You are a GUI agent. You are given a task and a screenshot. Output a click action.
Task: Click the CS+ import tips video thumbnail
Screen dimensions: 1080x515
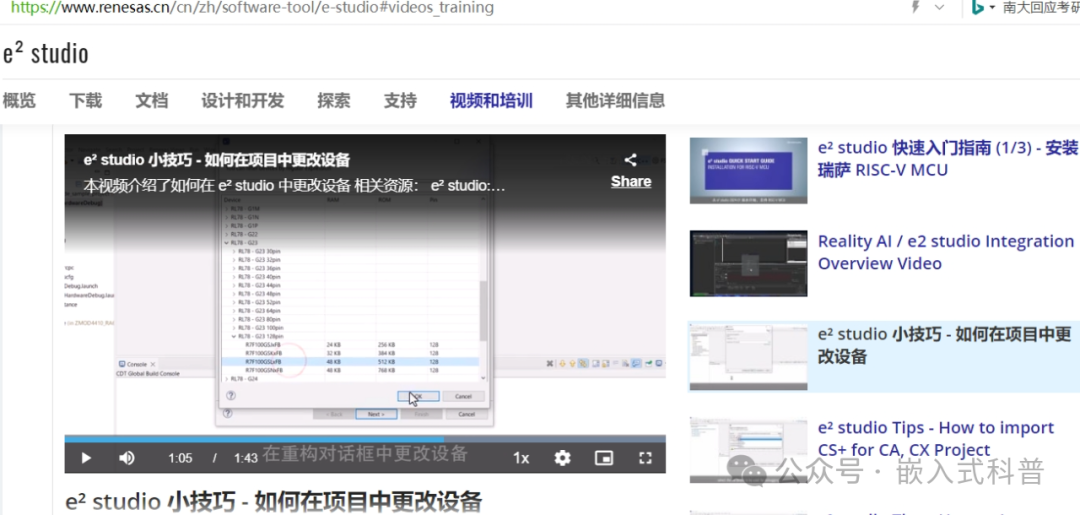point(748,450)
